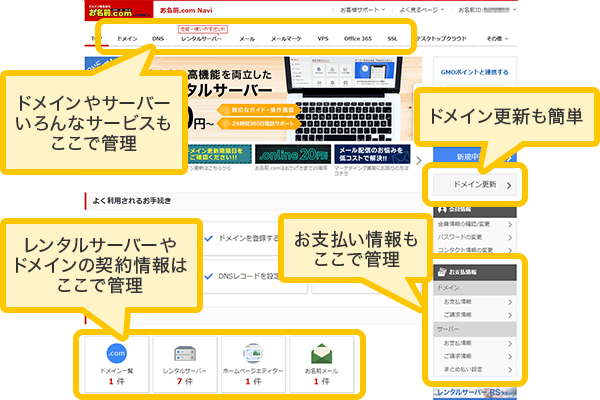The width and height of the screenshot is (600, 400).
Task: Open お支払情報 under サーバー section
Action: pos(457,343)
